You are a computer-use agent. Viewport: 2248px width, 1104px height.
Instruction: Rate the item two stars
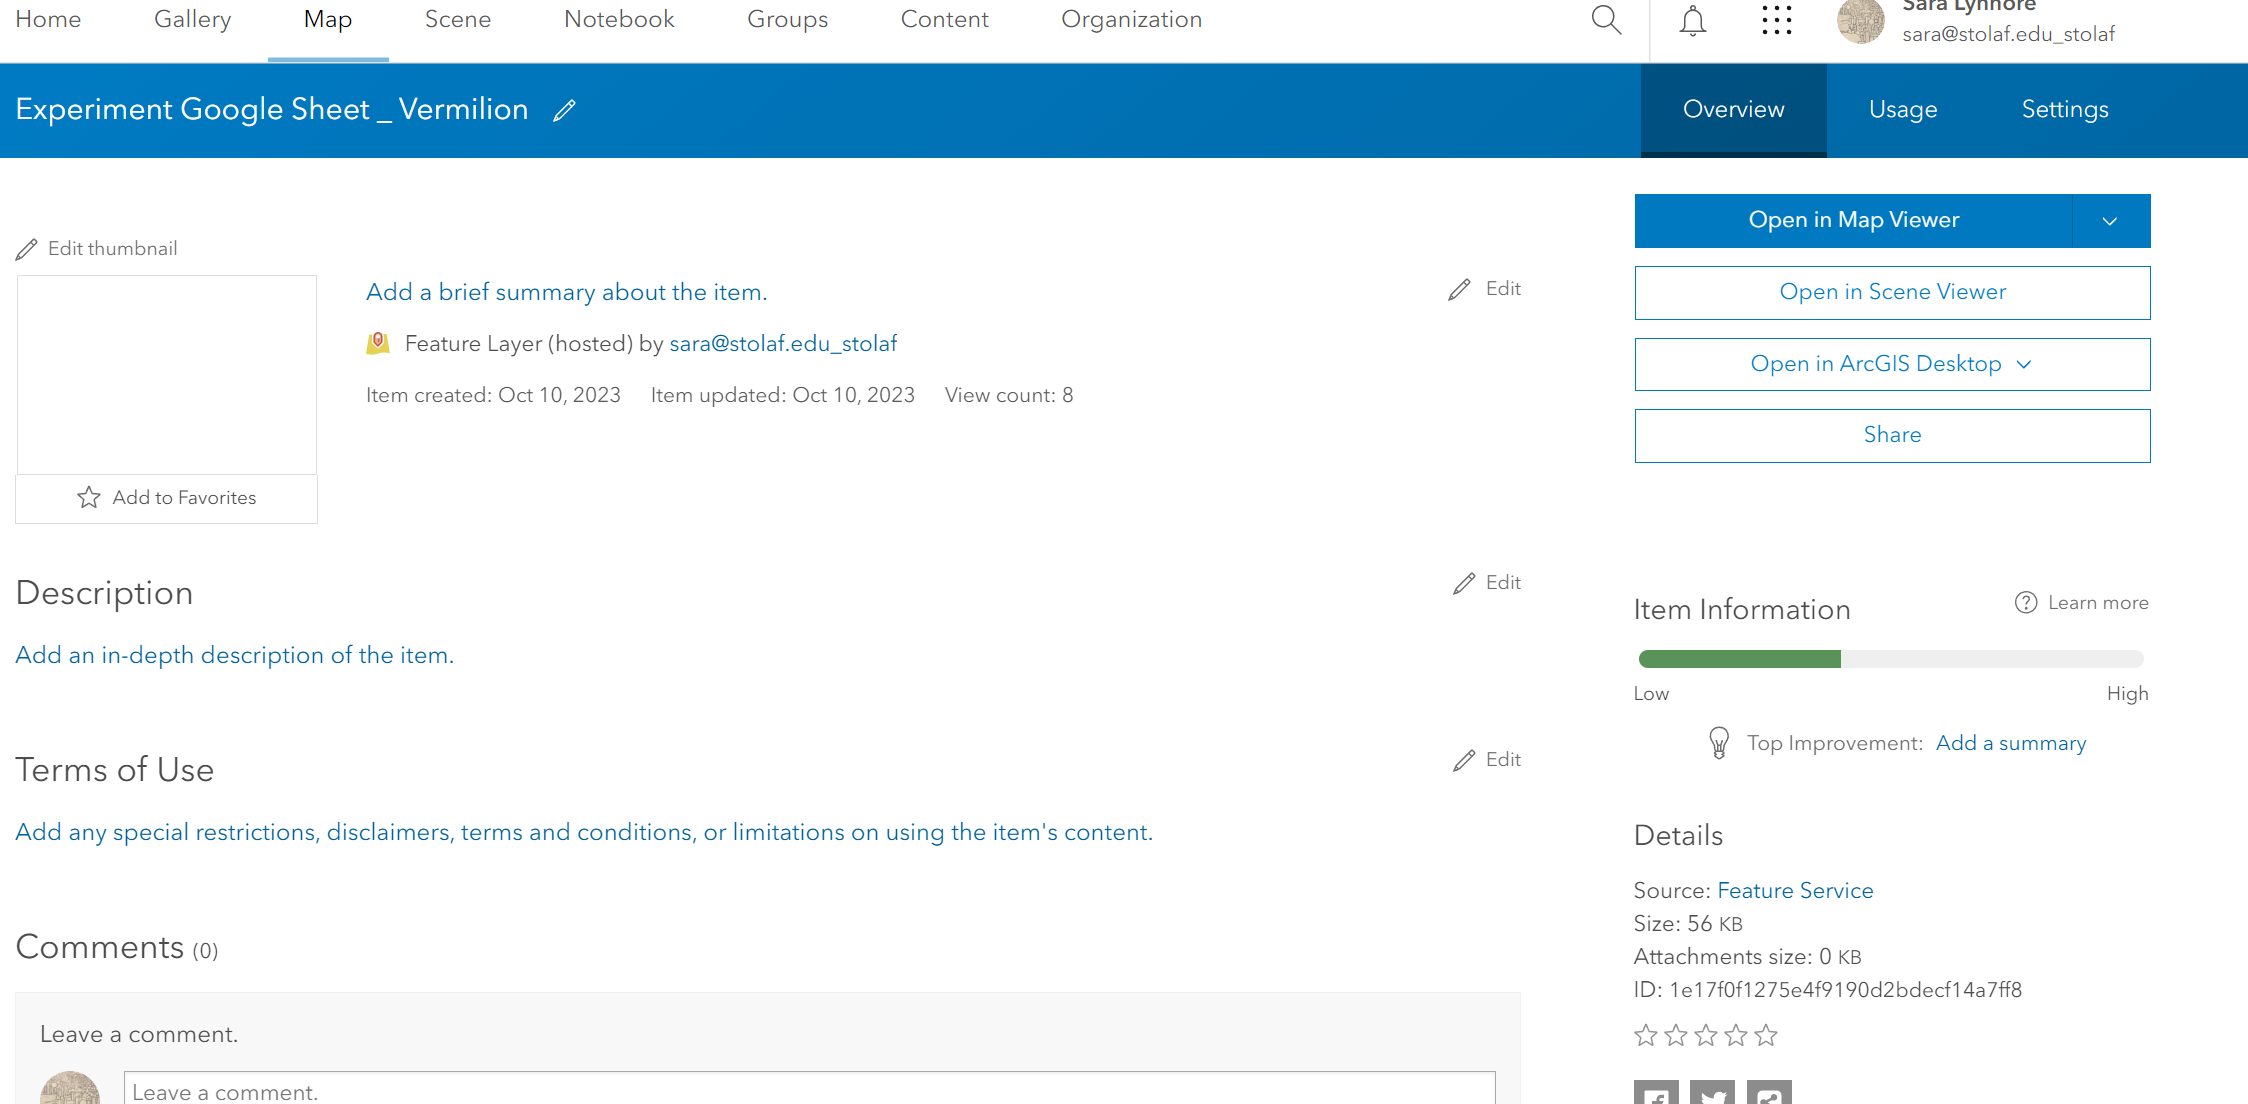click(1676, 1035)
